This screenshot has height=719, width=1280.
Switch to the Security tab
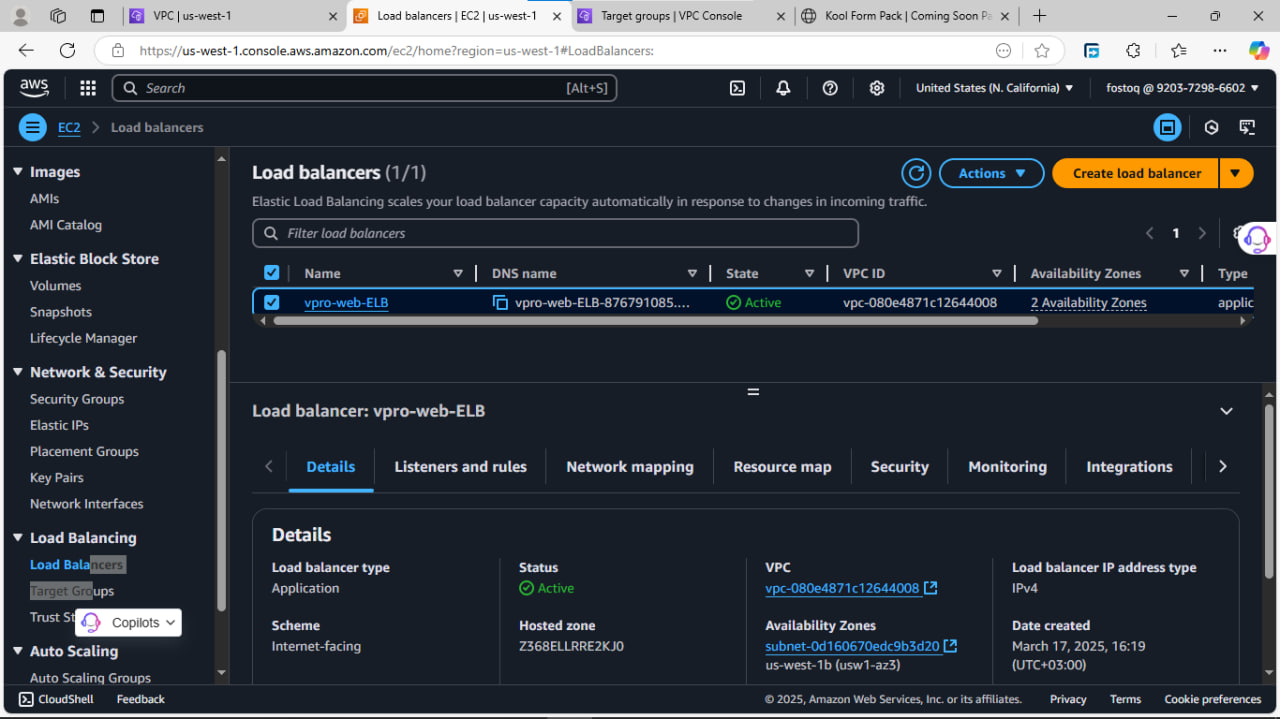pos(899,467)
